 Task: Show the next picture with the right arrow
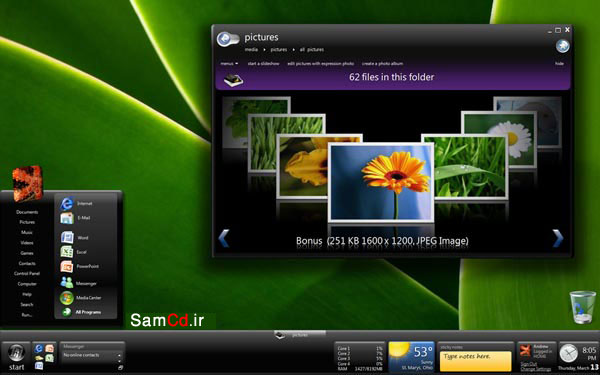(x=558, y=238)
